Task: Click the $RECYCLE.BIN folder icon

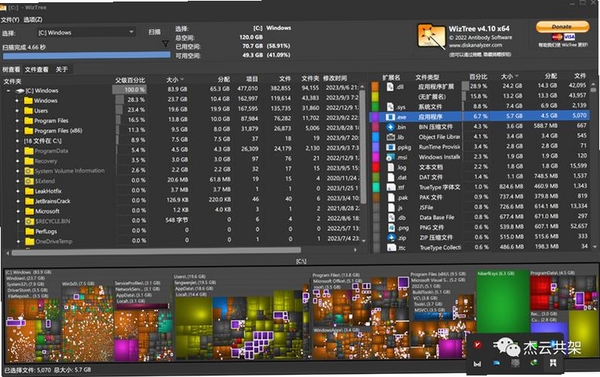Action: pos(29,221)
